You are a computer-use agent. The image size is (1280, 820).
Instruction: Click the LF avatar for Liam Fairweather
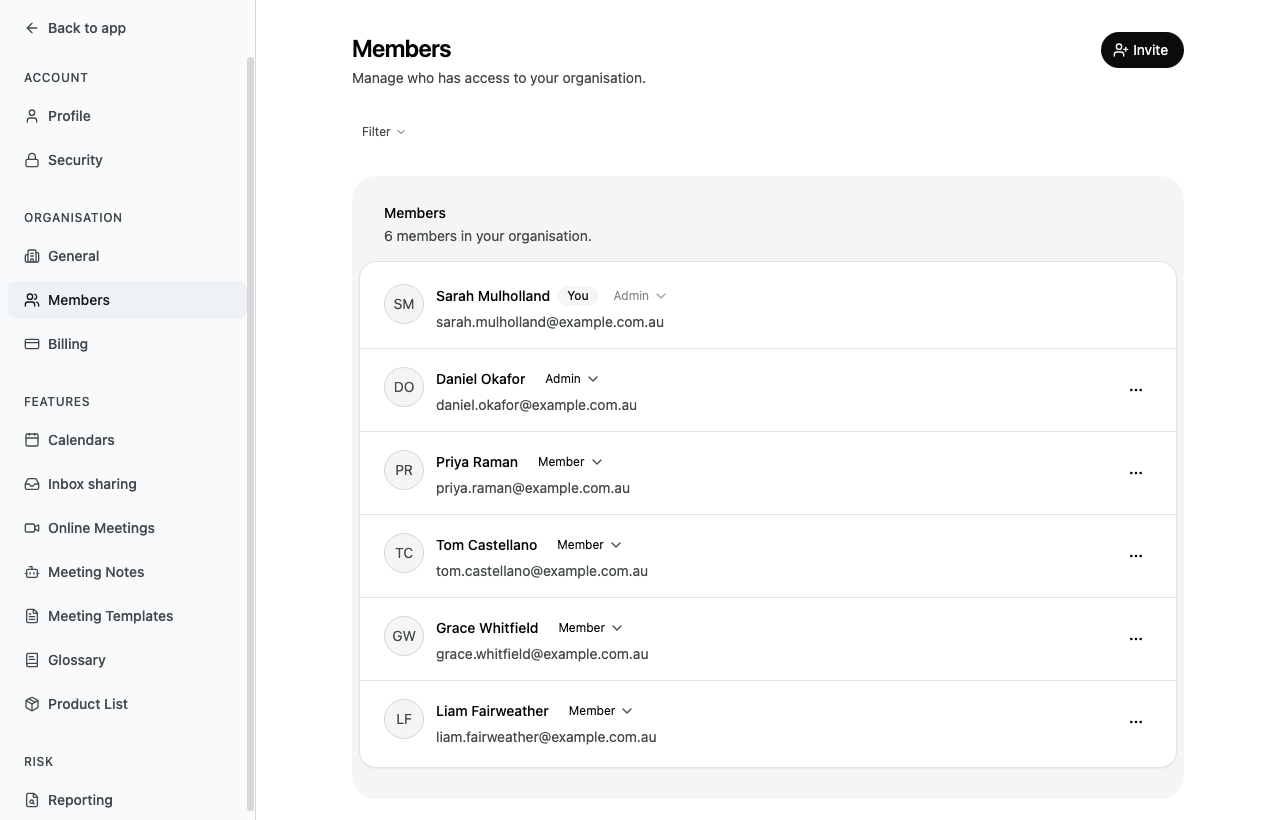(x=404, y=719)
